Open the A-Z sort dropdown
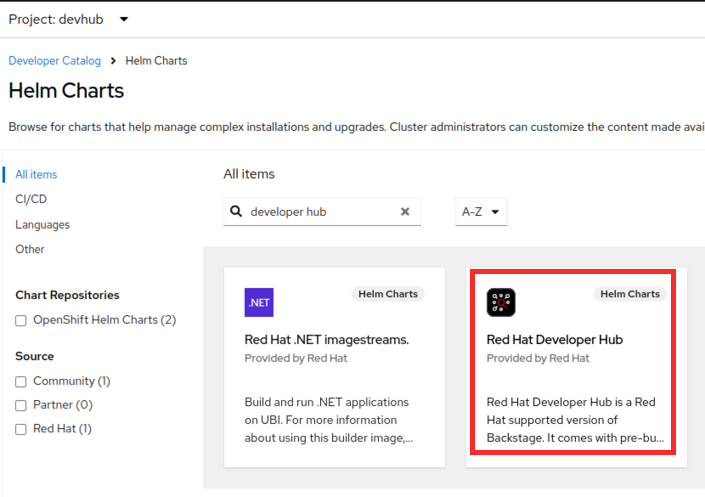705x497 pixels. point(481,212)
